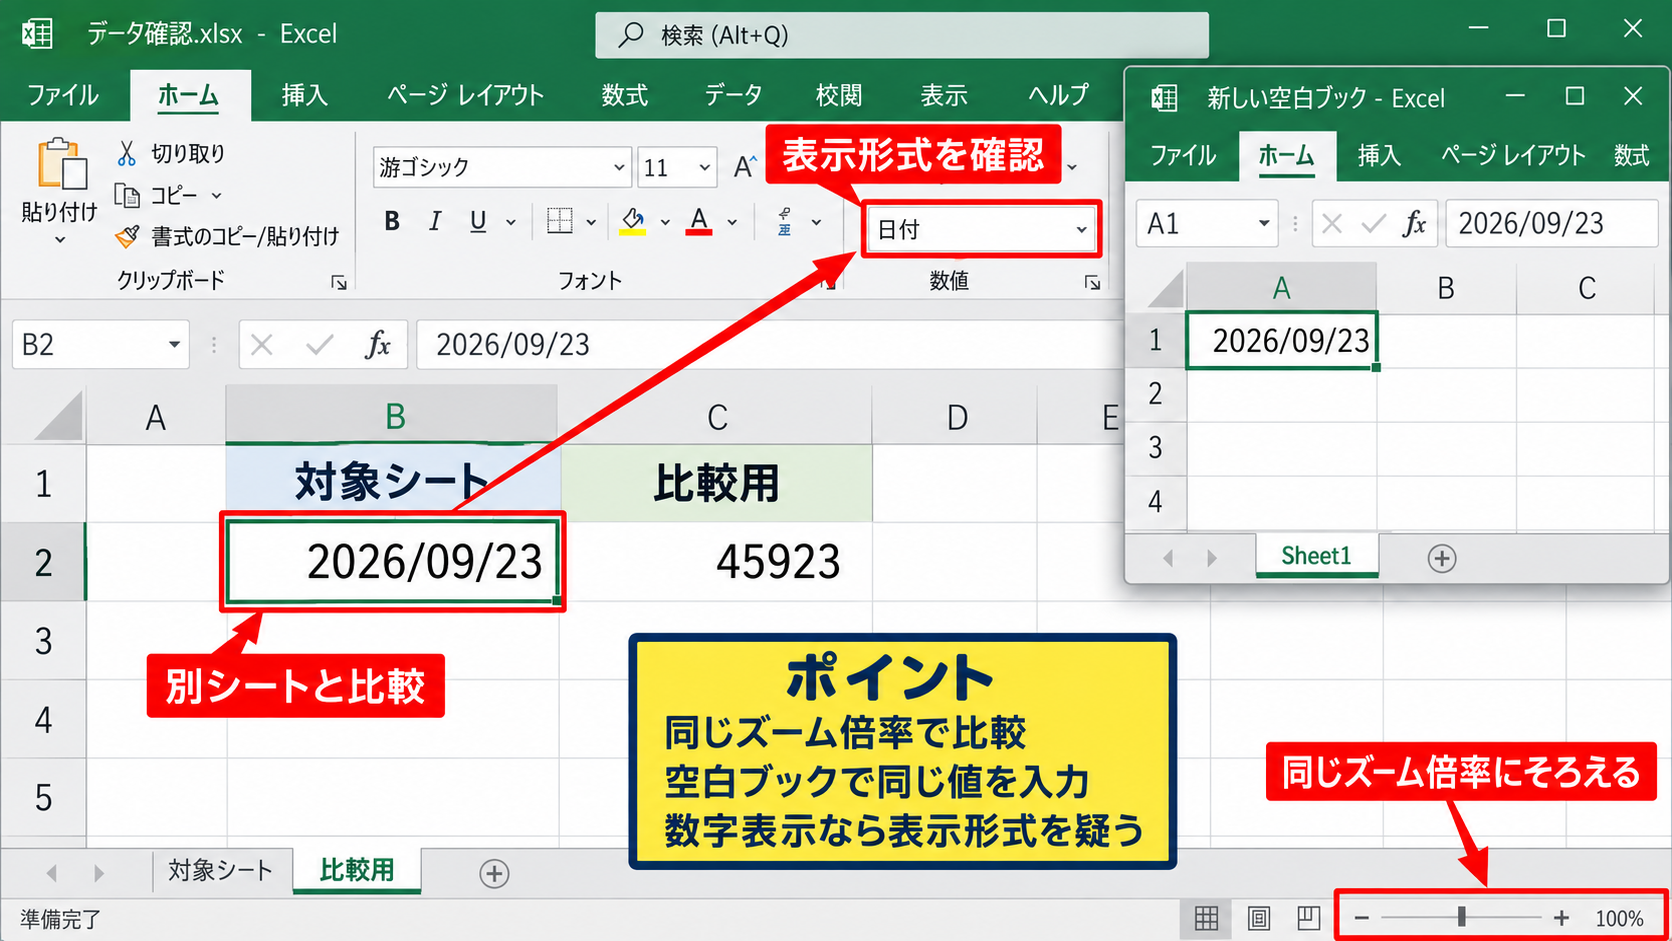The width and height of the screenshot is (1672, 941).
Task: Open the 校閲 ribbon tab
Action: [x=839, y=95]
